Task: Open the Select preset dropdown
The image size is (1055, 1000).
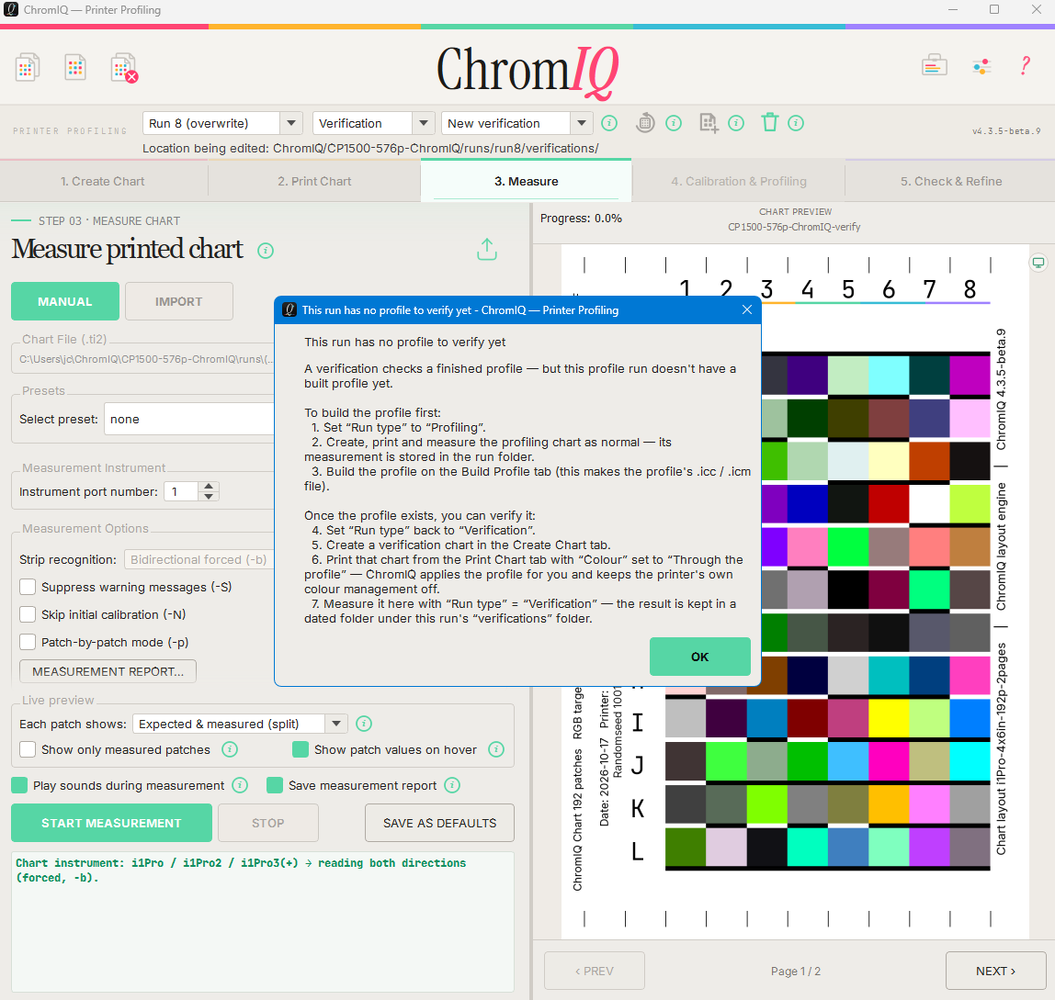Action: (190, 419)
